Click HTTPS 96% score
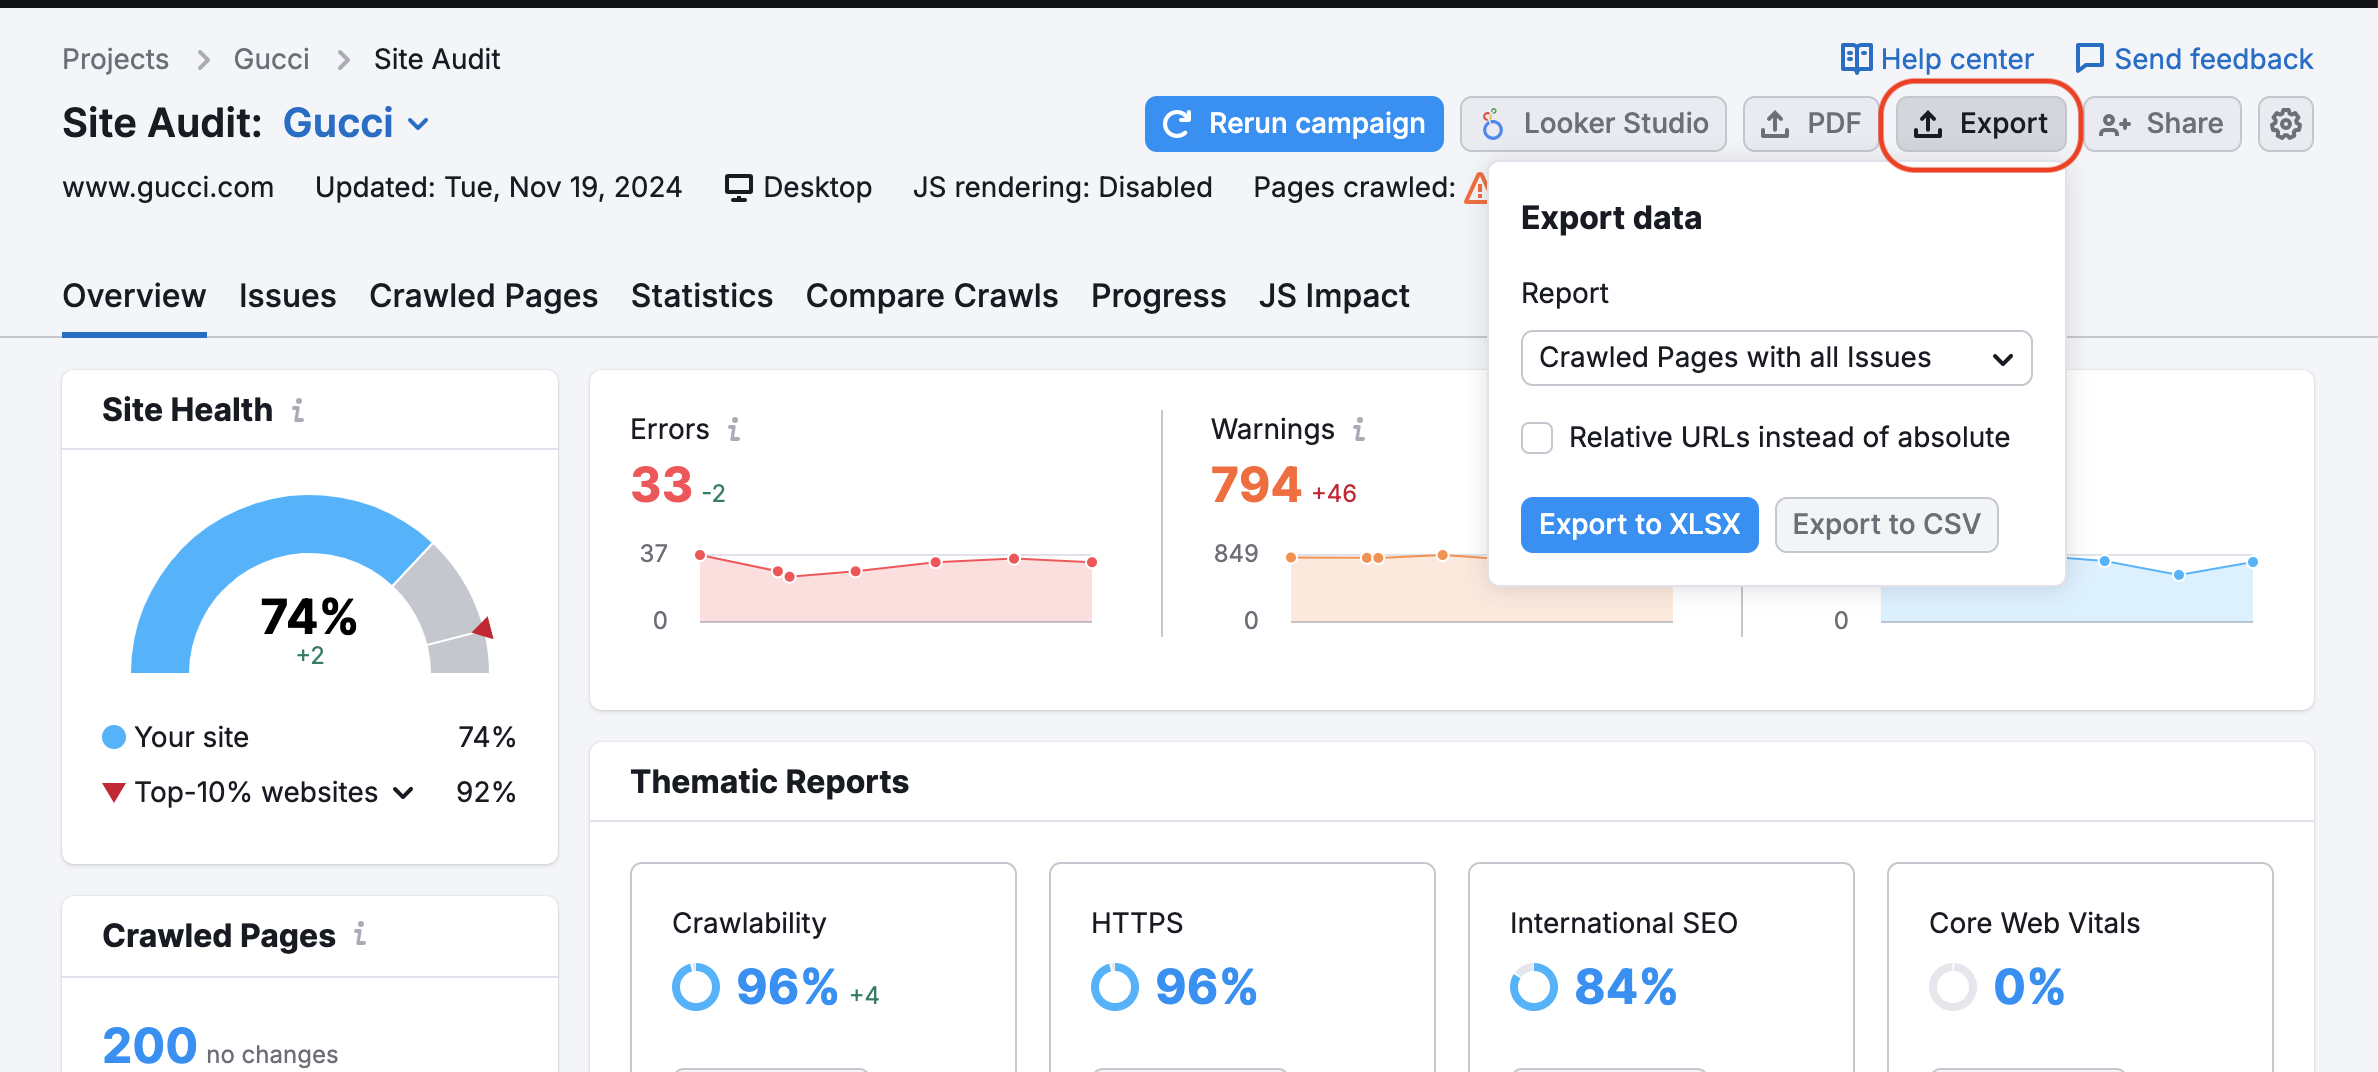2378x1072 pixels. click(x=1206, y=987)
